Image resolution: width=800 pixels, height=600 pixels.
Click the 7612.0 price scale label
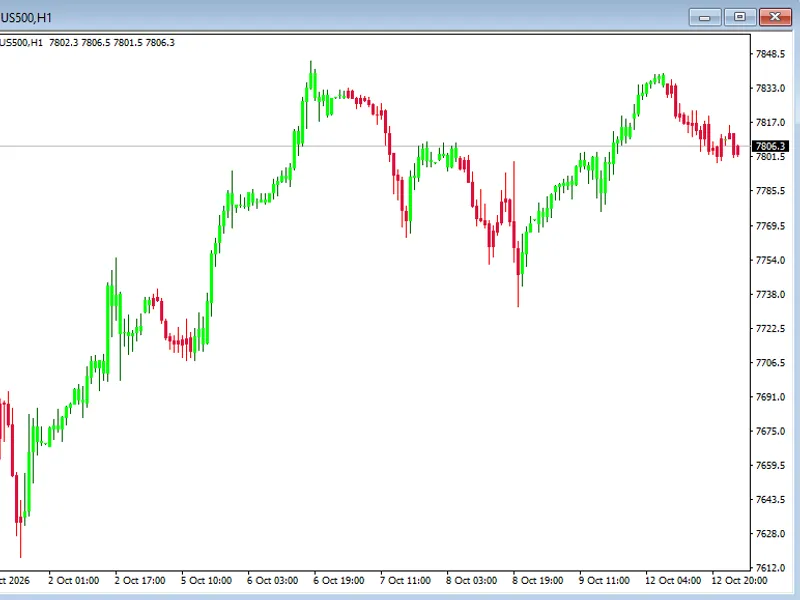(770, 568)
